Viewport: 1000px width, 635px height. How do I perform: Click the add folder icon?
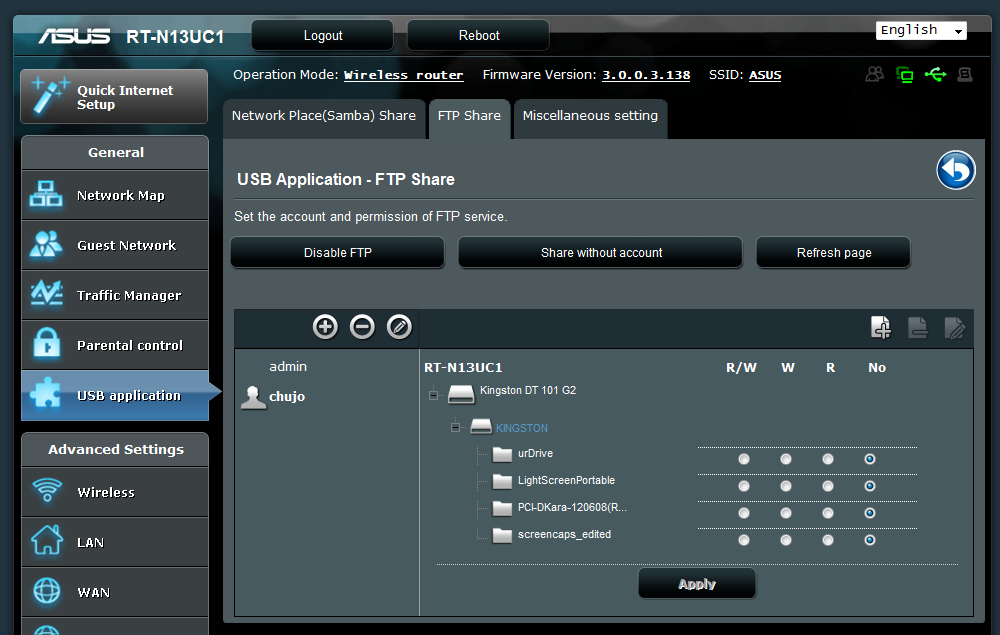pos(881,327)
